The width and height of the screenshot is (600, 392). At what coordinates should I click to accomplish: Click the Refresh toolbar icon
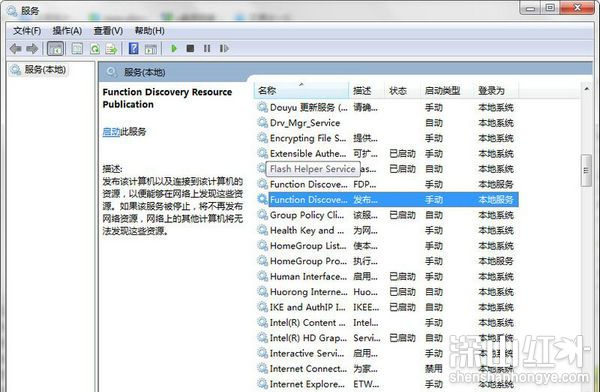point(95,49)
